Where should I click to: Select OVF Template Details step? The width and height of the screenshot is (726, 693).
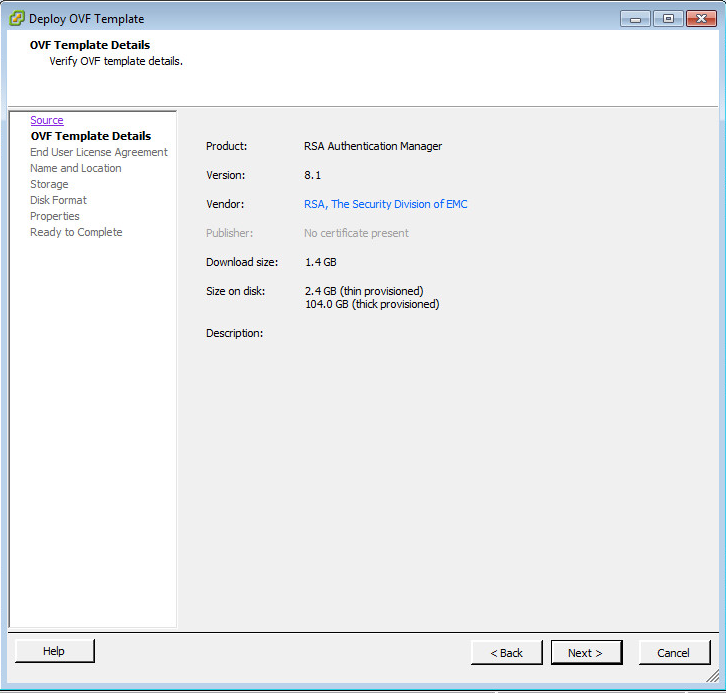(91, 136)
